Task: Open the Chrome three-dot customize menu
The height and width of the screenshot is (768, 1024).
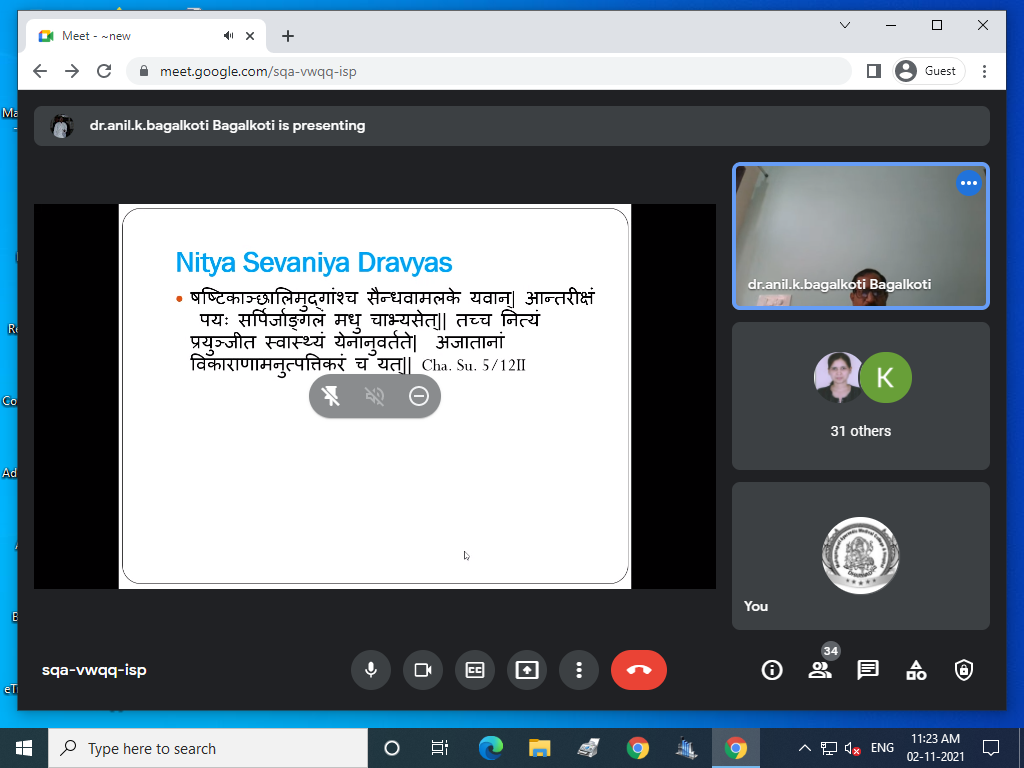Action: click(x=985, y=71)
